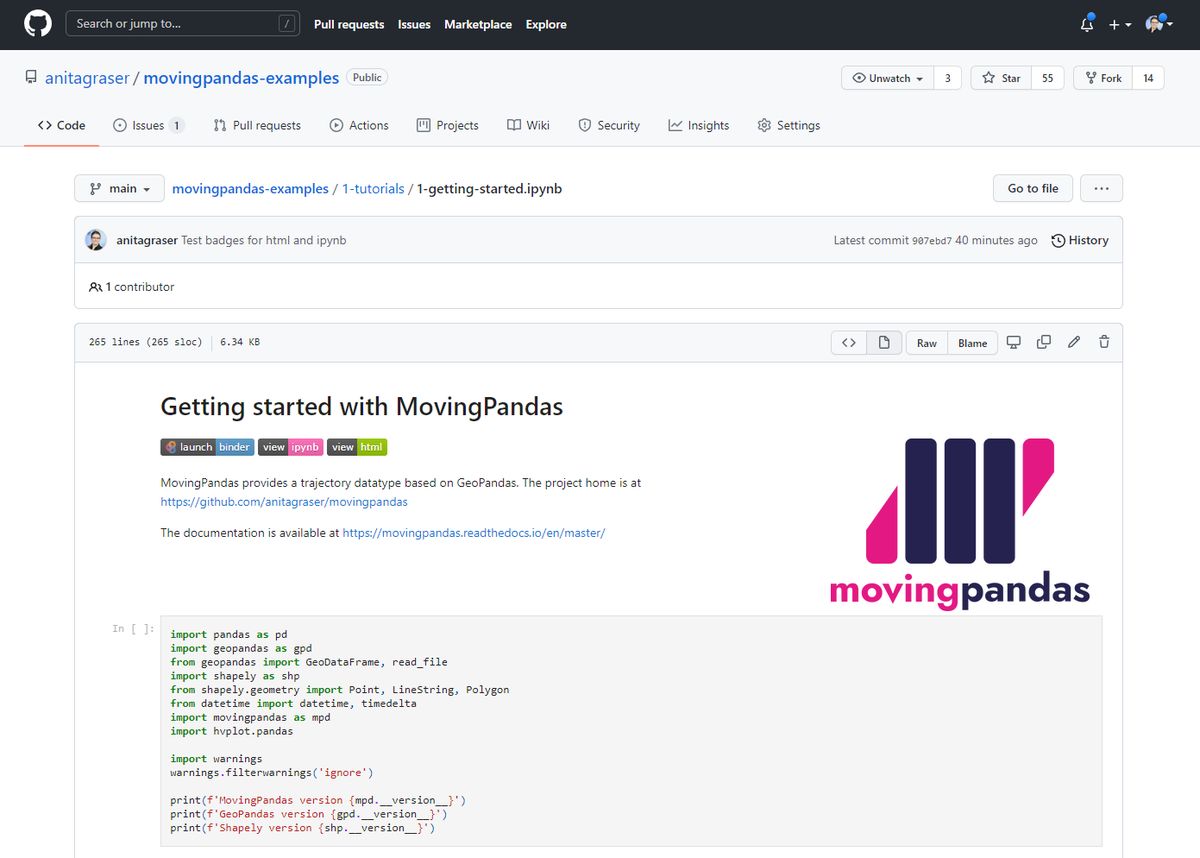Open the ellipsis file actions menu

1101,188
